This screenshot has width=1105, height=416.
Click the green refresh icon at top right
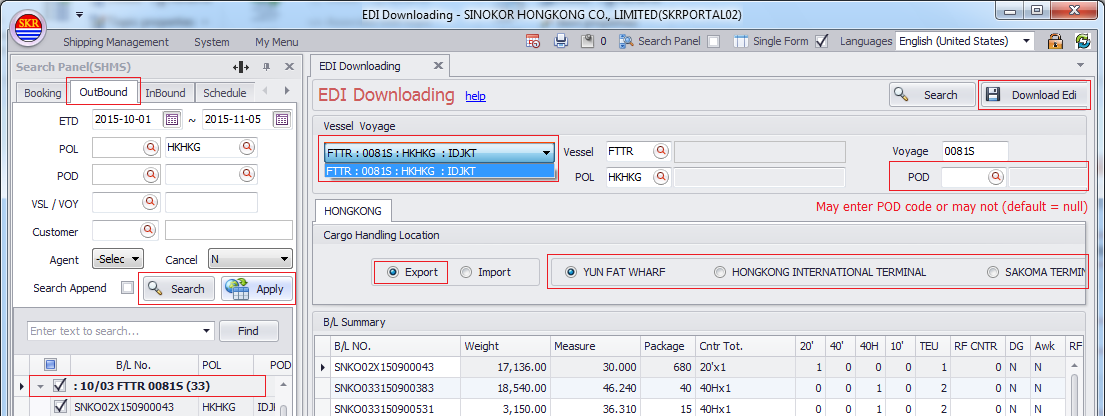1083,41
